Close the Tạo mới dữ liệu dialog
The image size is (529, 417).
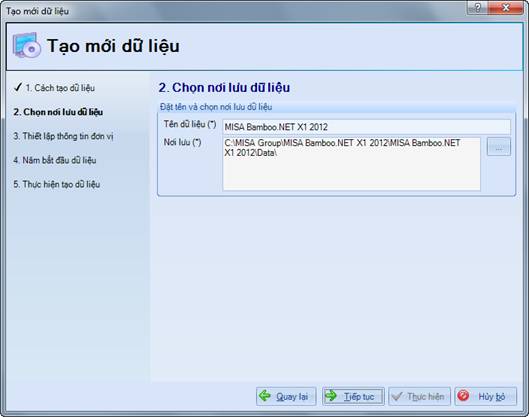tap(506, 8)
